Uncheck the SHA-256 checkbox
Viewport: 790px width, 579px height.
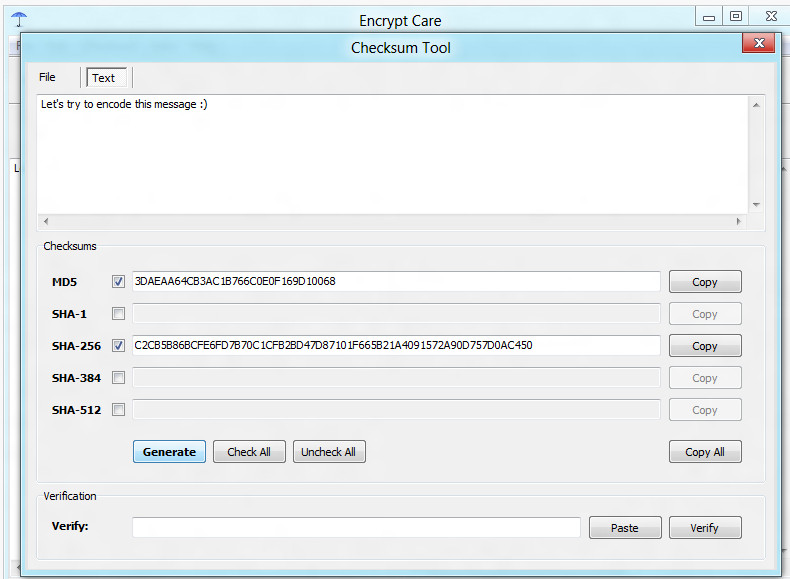[x=118, y=346]
